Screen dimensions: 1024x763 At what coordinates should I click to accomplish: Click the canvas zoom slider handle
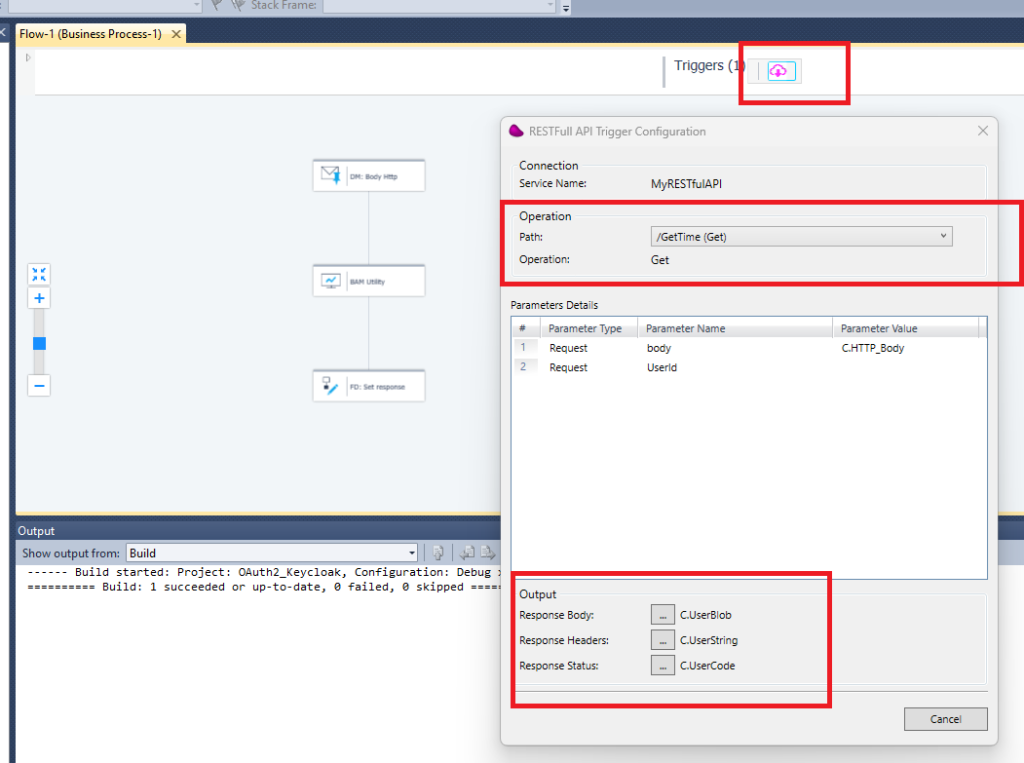coord(39,343)
